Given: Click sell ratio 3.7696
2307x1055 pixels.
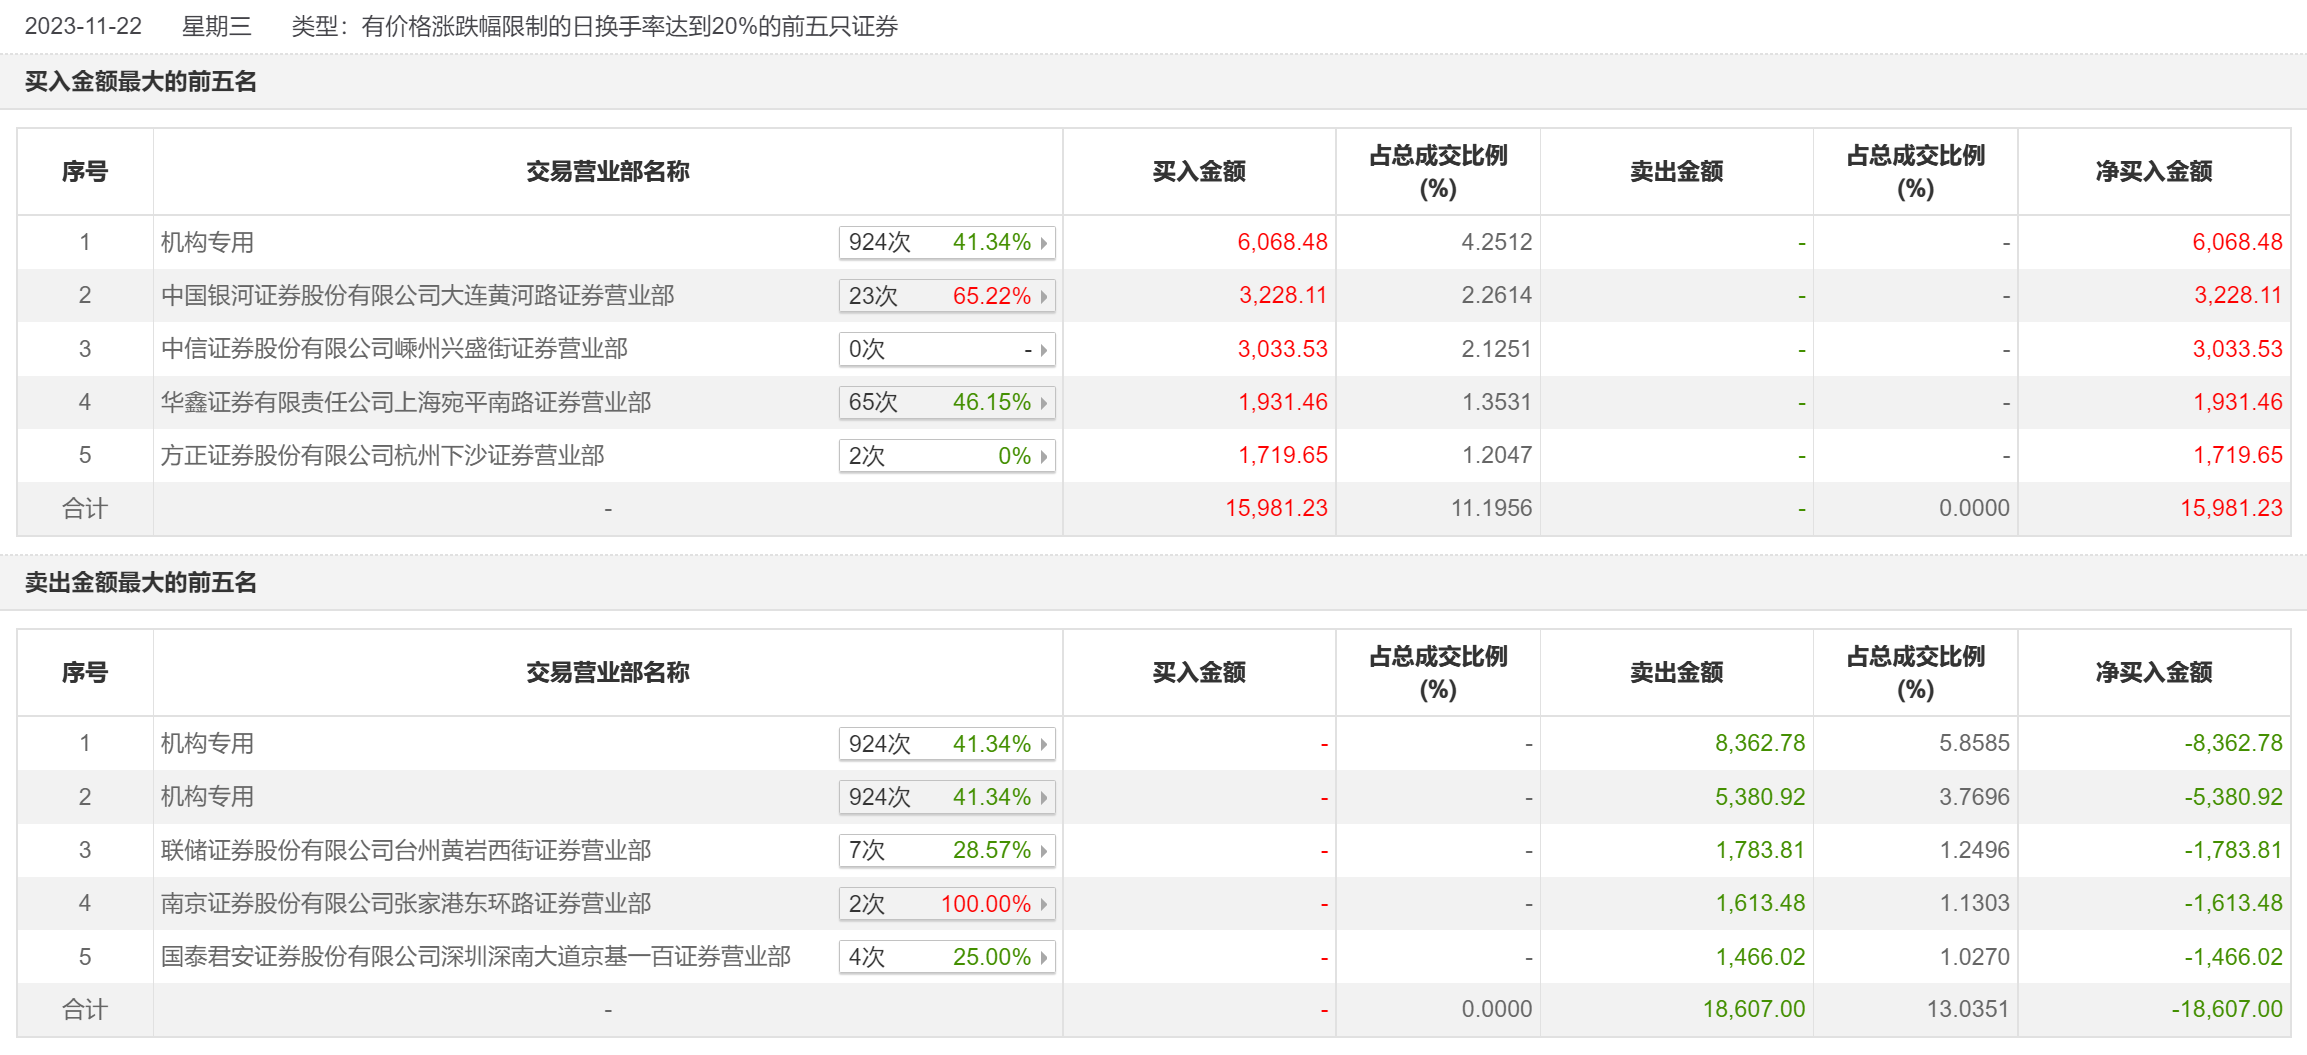Looking at the screenshot, I should [x=1975, y=797].
